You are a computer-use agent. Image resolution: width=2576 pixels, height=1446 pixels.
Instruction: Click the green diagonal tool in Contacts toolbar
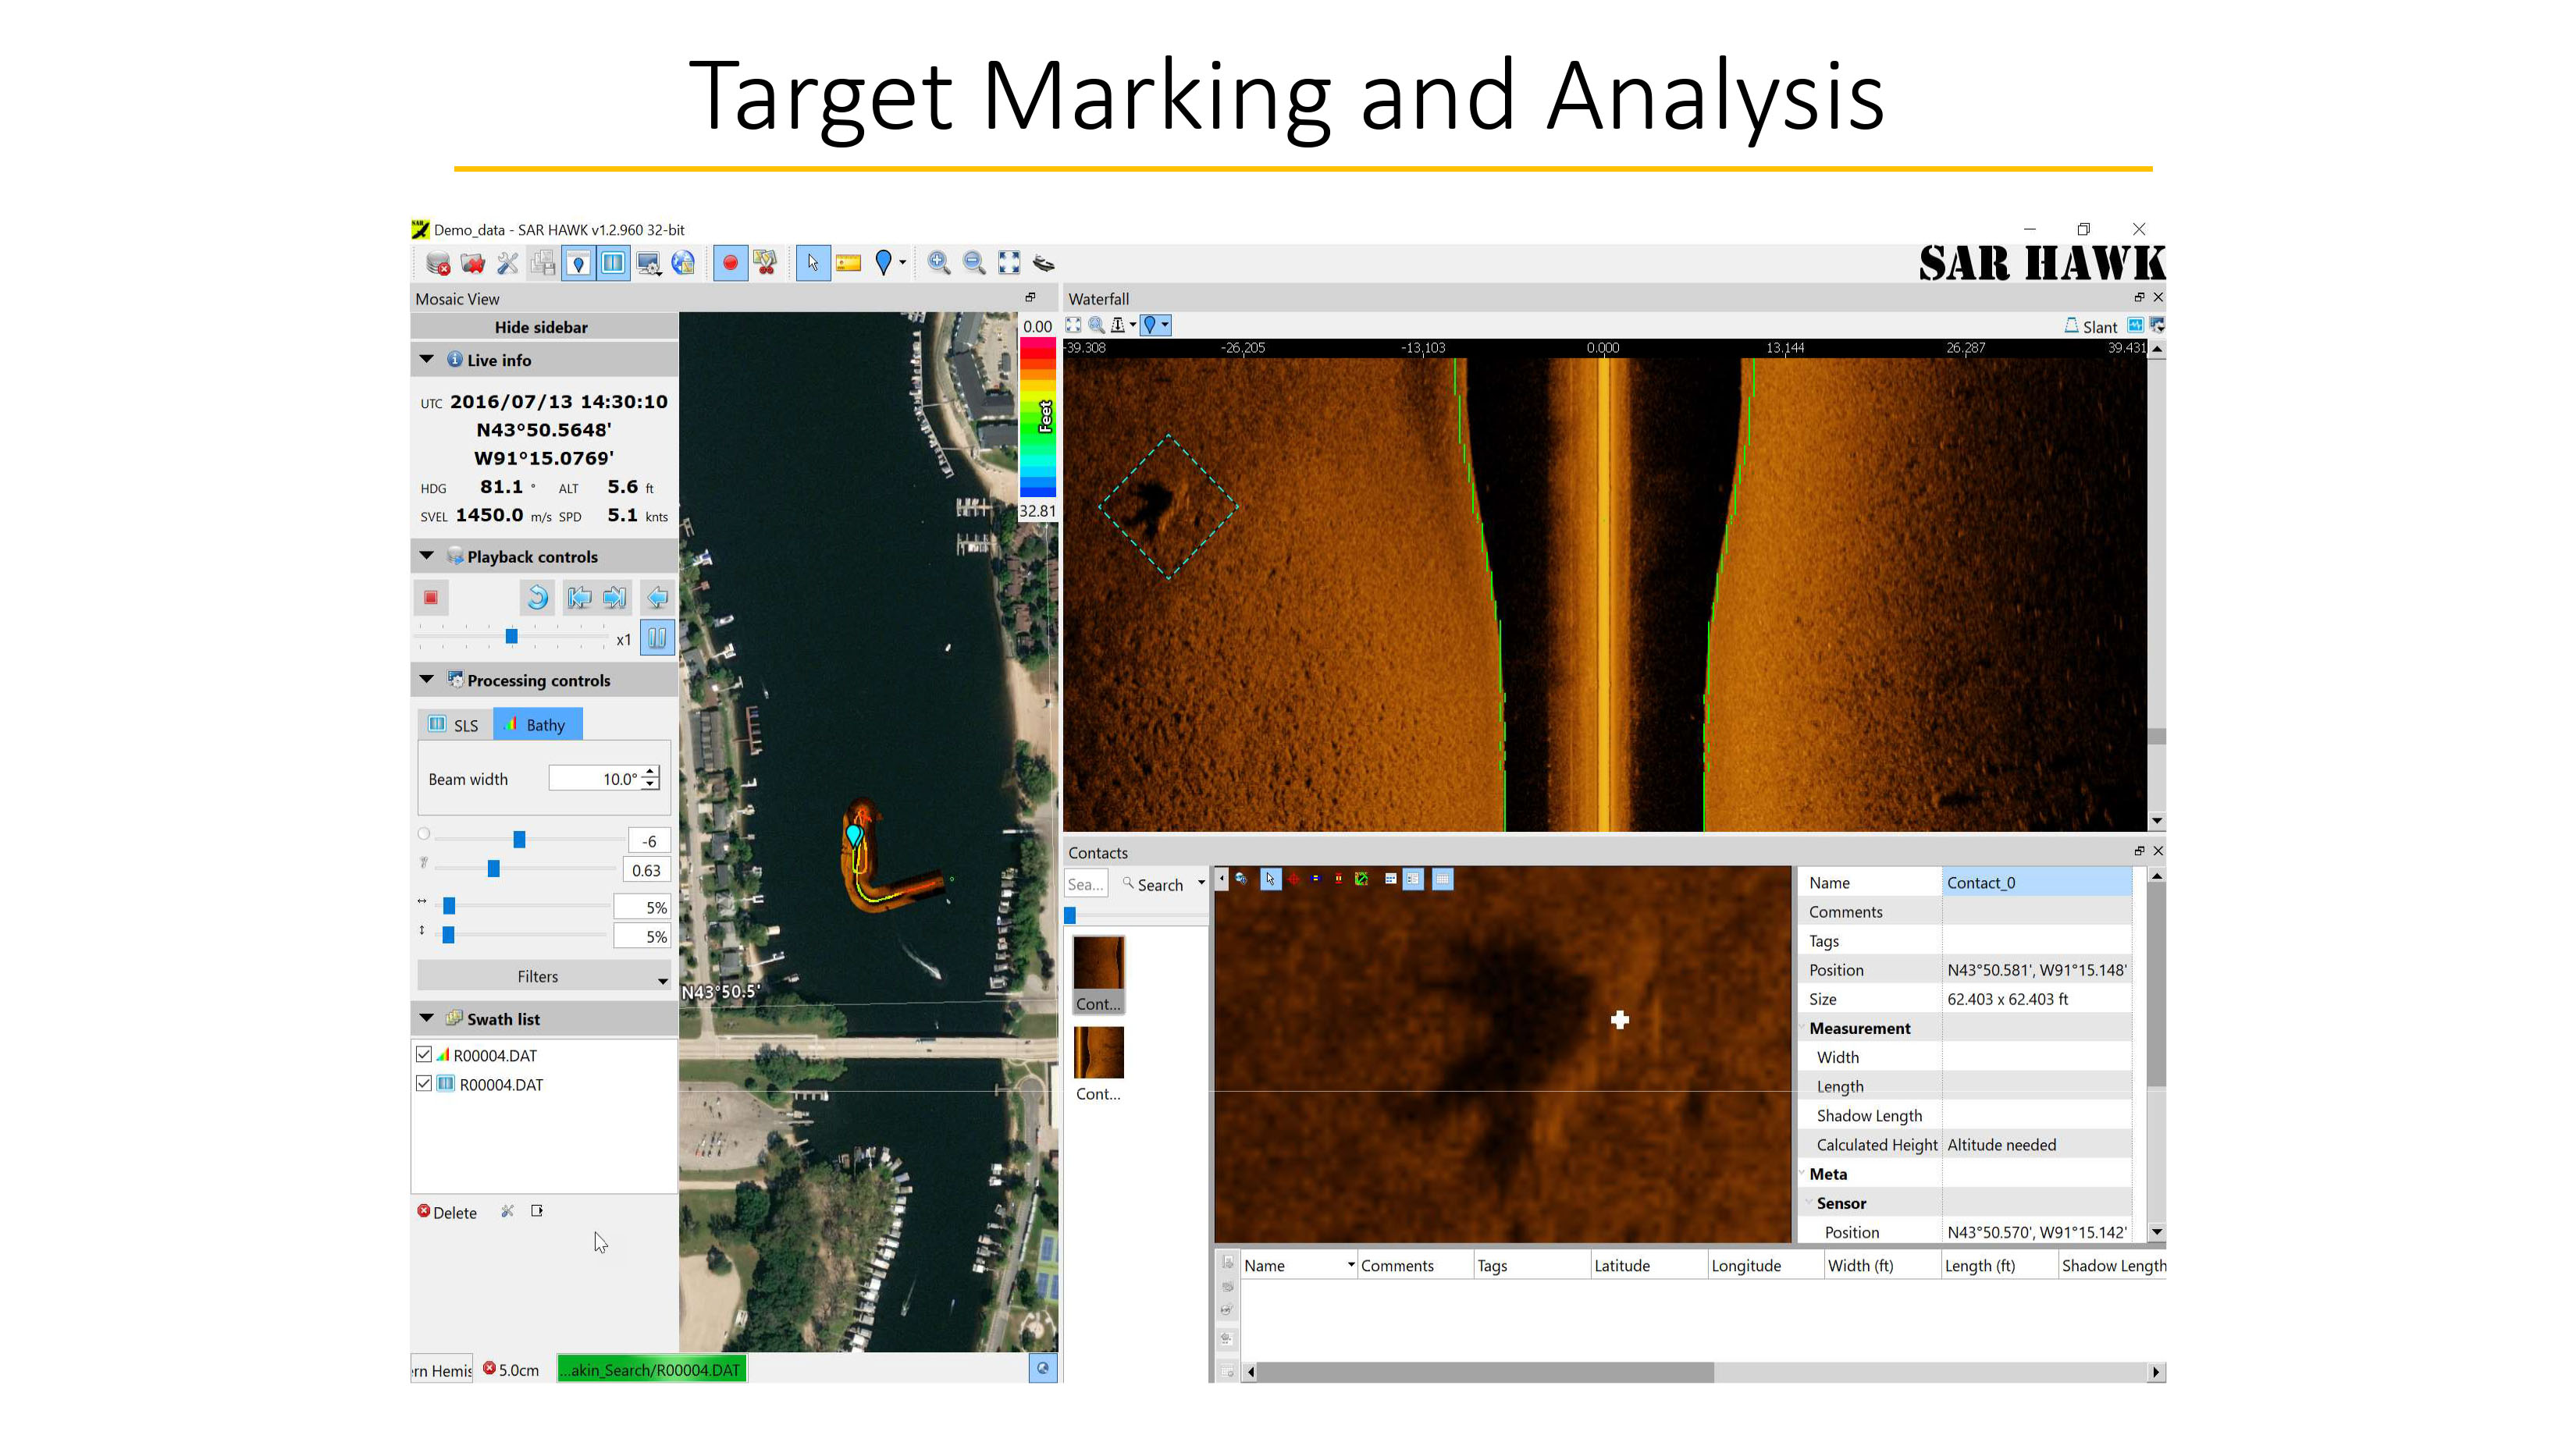click(x=1361, y=879)
